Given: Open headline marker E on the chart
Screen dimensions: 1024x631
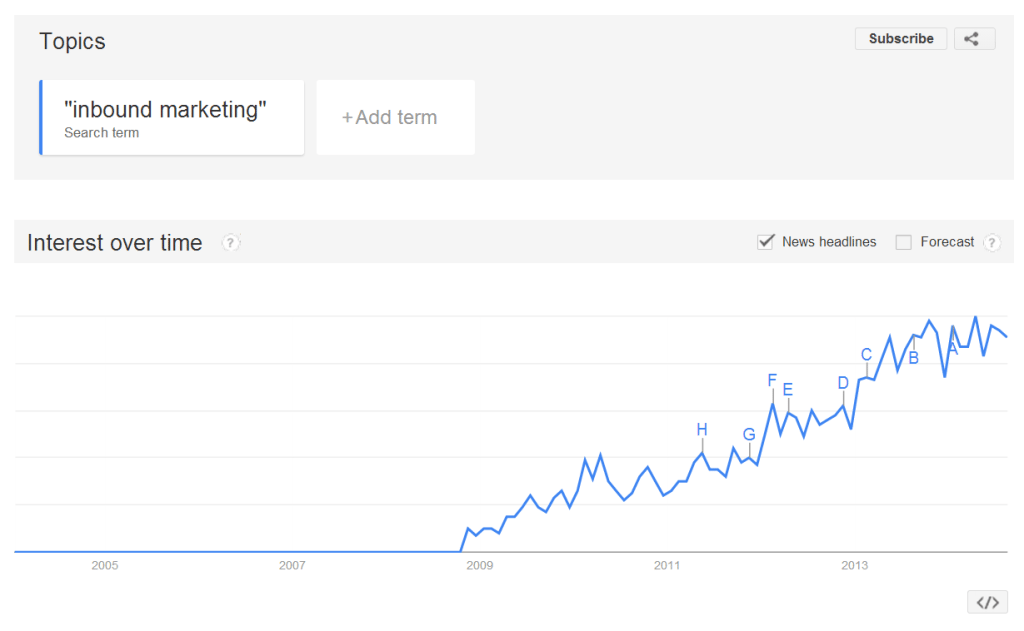Looking at the screenshot, I should coord(788,389).
